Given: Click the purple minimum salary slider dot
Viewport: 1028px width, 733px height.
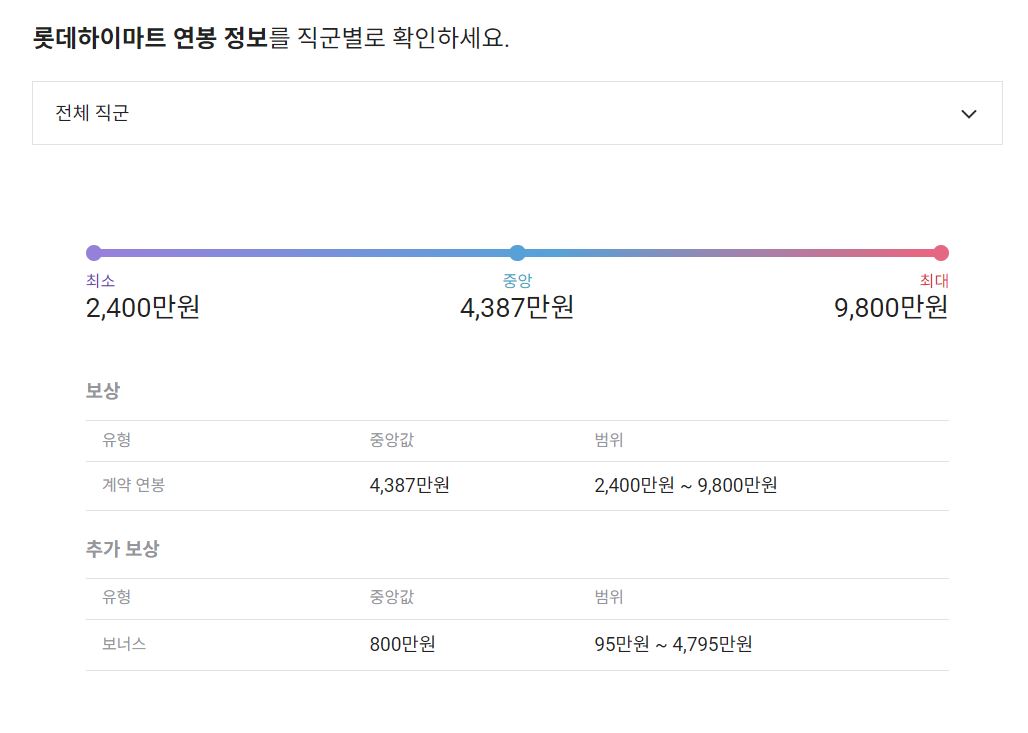Looking at the screenshot, I should (93, 252).
